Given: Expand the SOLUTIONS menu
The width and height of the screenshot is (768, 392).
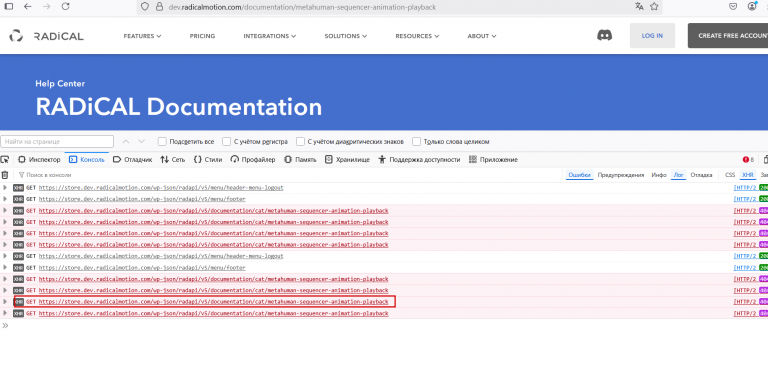Looking at the screenshot, I should pos(345,36).
